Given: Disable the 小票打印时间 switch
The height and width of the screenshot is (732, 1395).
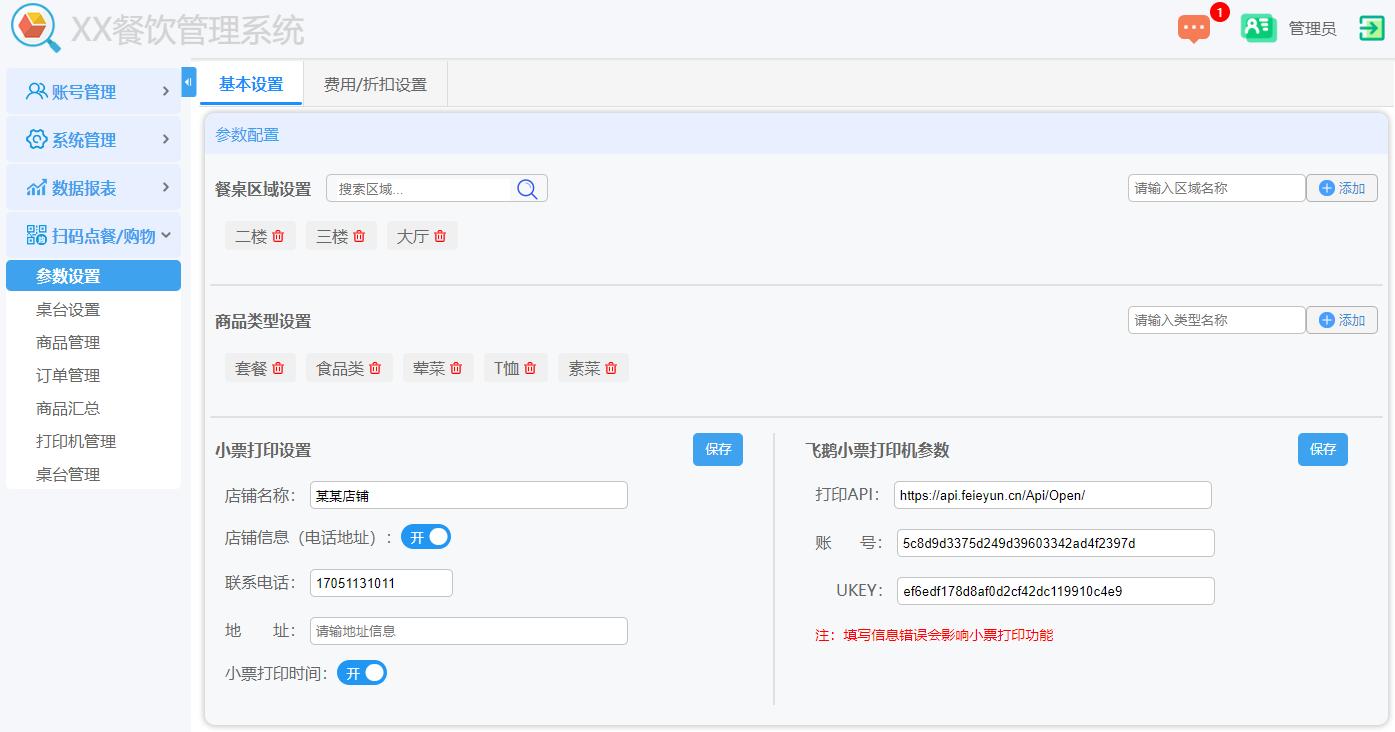Looking at the screenshot, I should pyautogui.click(x=362, y=672).
